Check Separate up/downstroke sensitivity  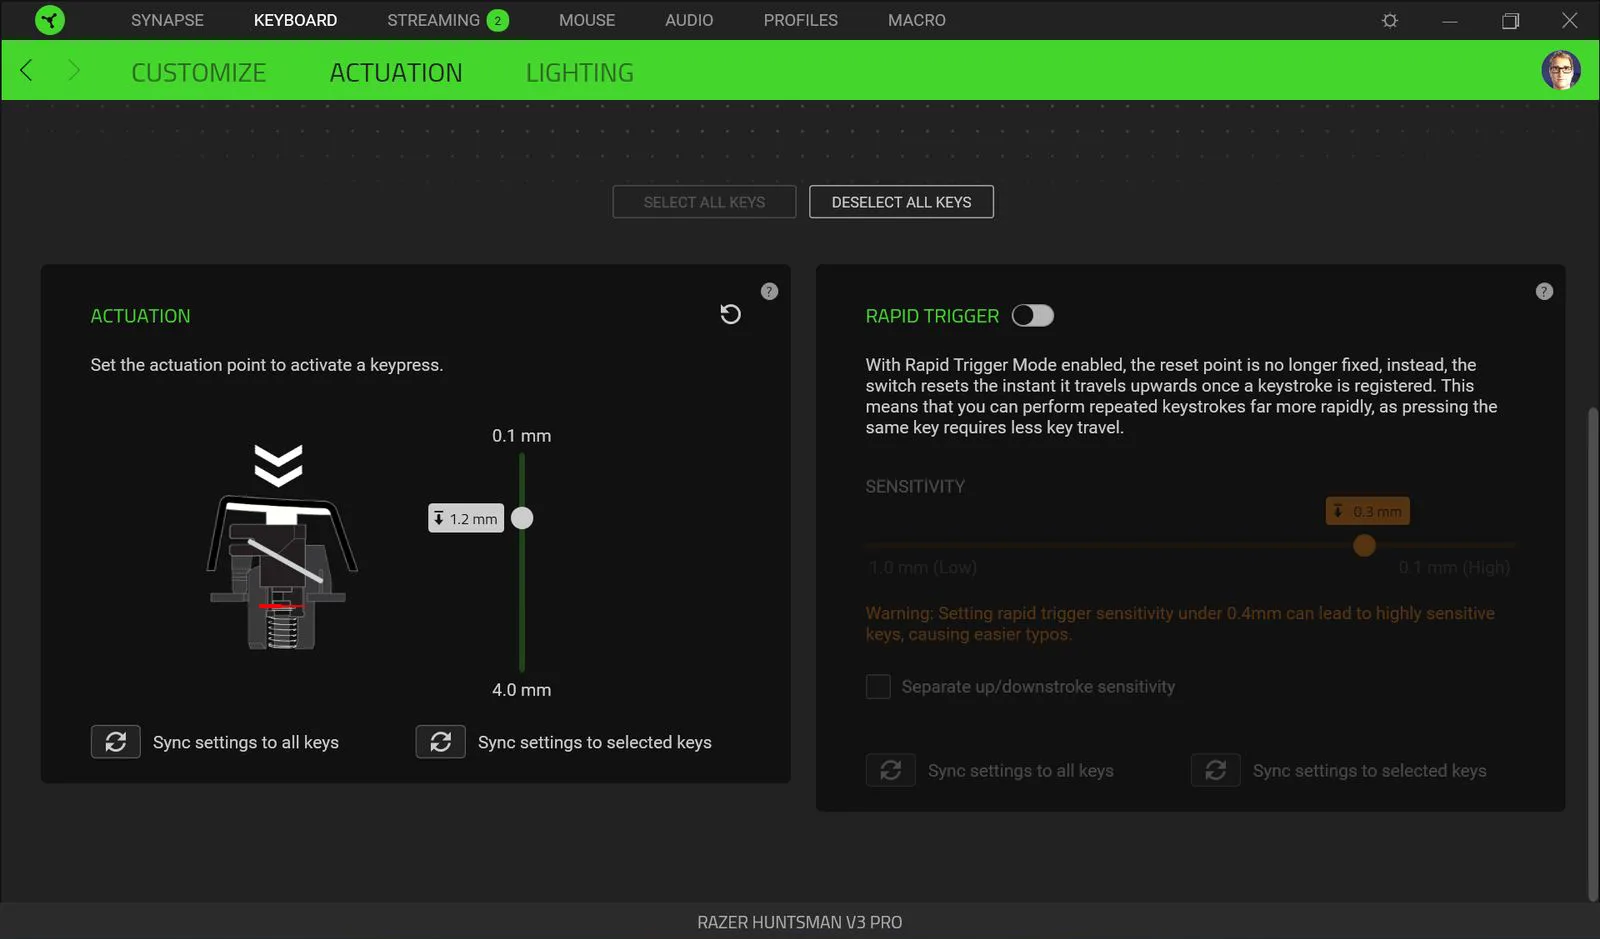tap(878, 687)
